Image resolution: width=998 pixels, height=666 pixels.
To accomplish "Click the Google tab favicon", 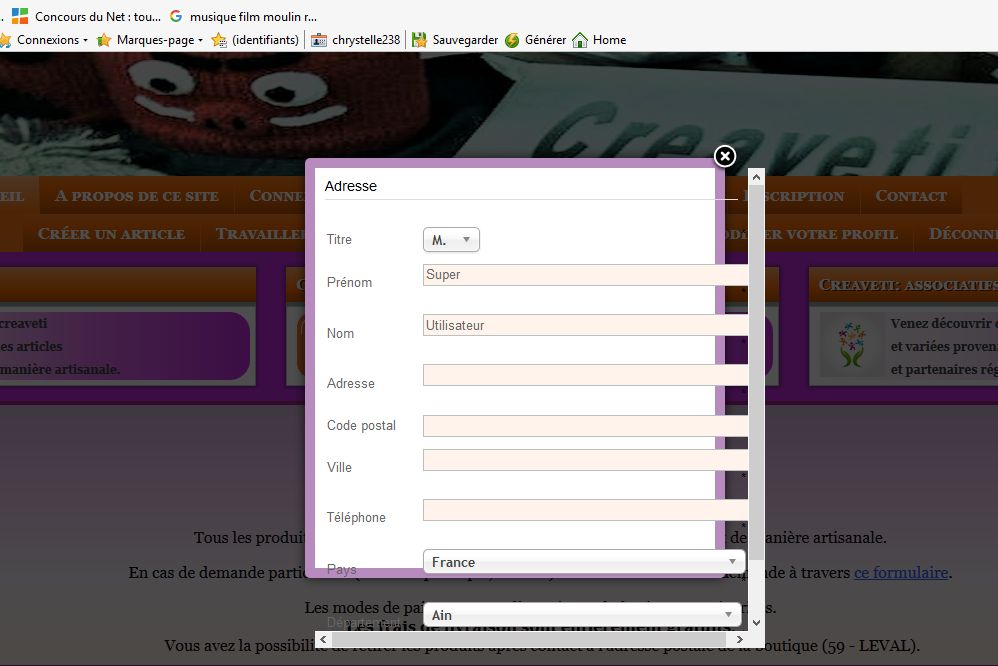I will click(176, 17).
